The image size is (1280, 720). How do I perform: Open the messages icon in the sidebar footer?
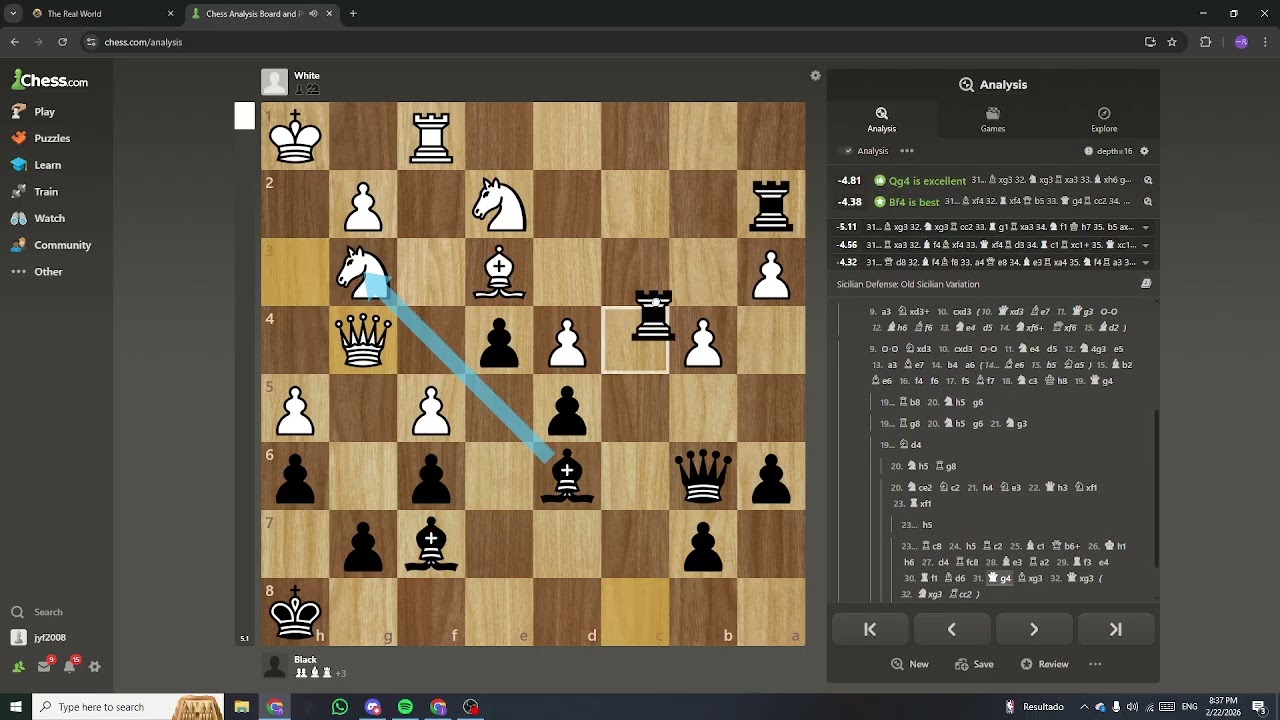(x=44, y=666)
